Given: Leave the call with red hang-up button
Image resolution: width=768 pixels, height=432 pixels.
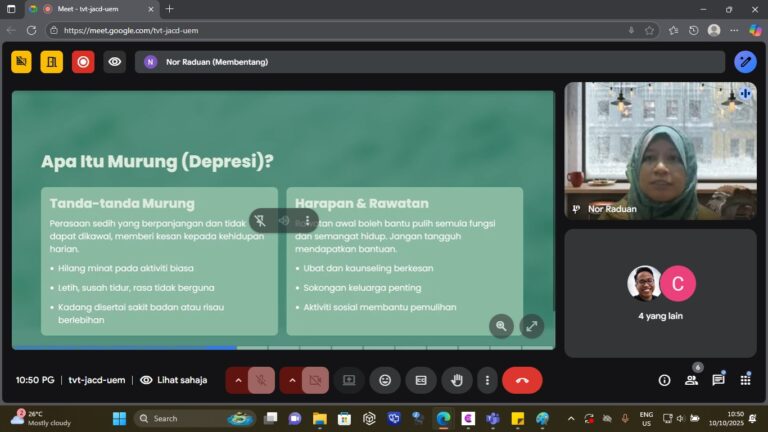Looking at the screenshot, I should 522,380.
